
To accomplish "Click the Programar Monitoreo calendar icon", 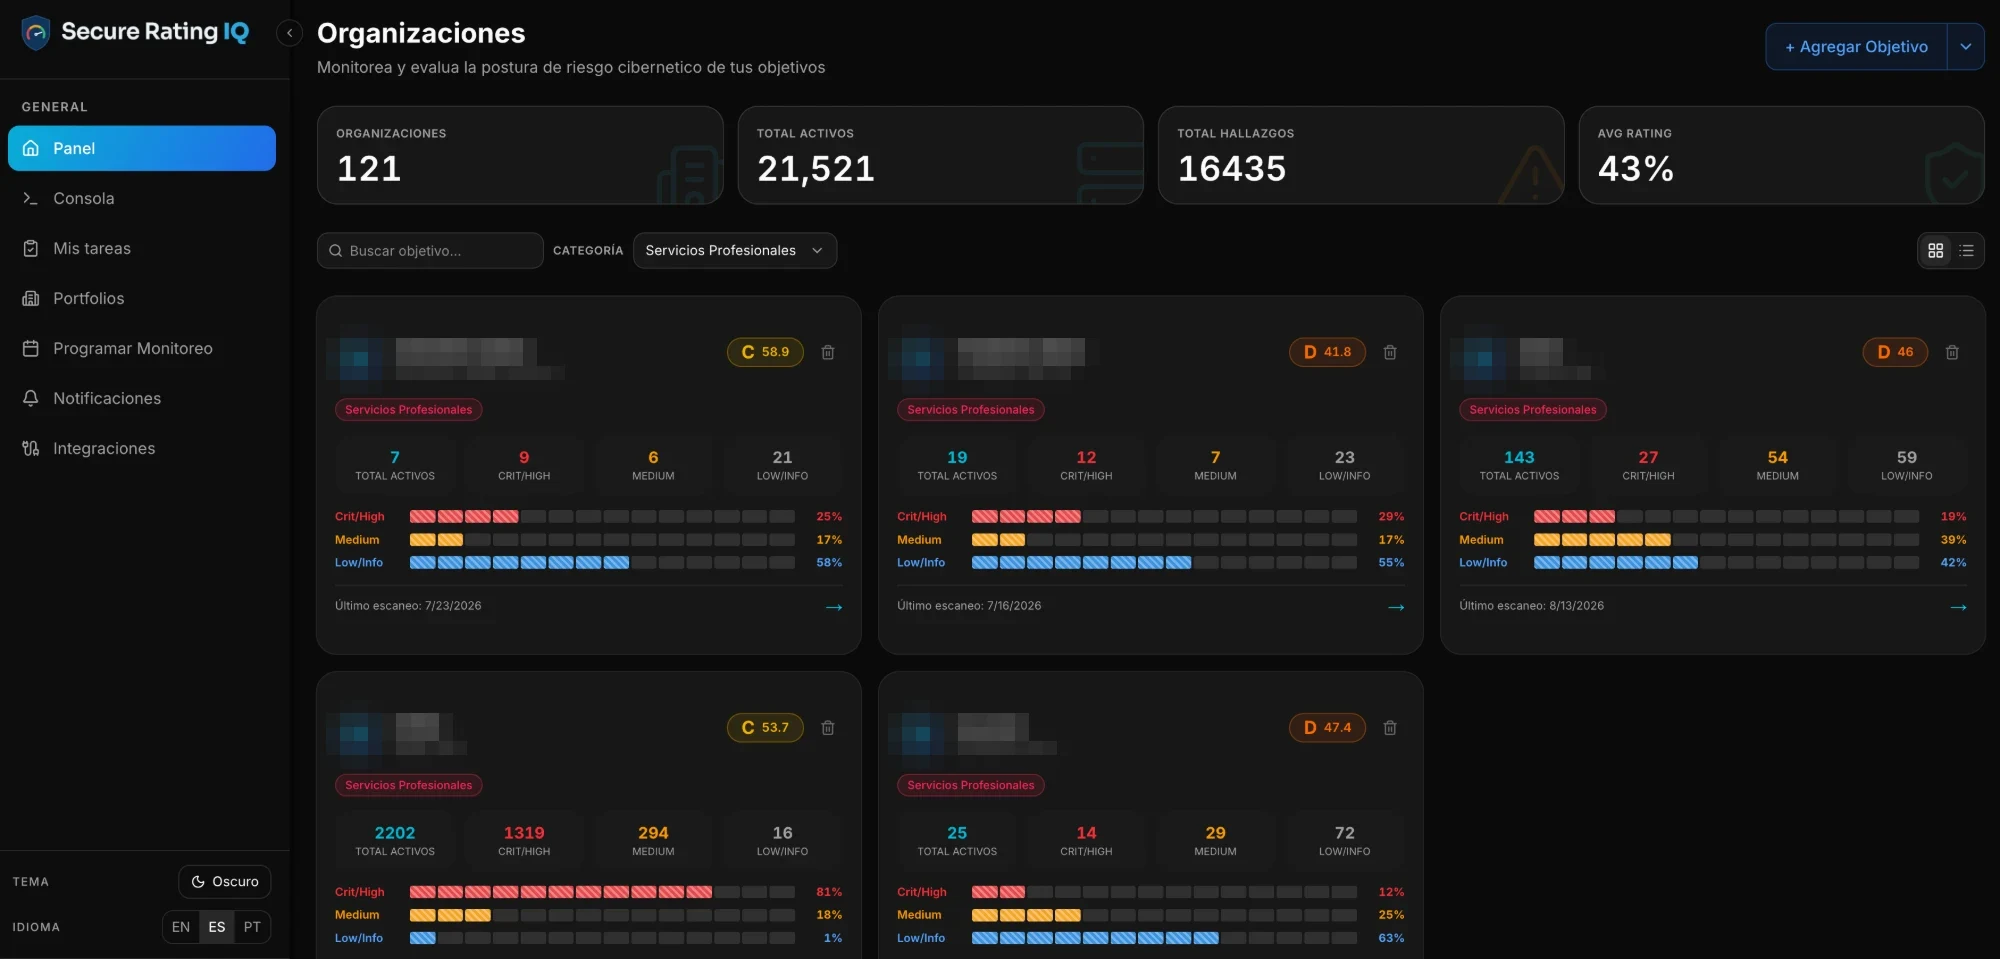I will 31,348.
